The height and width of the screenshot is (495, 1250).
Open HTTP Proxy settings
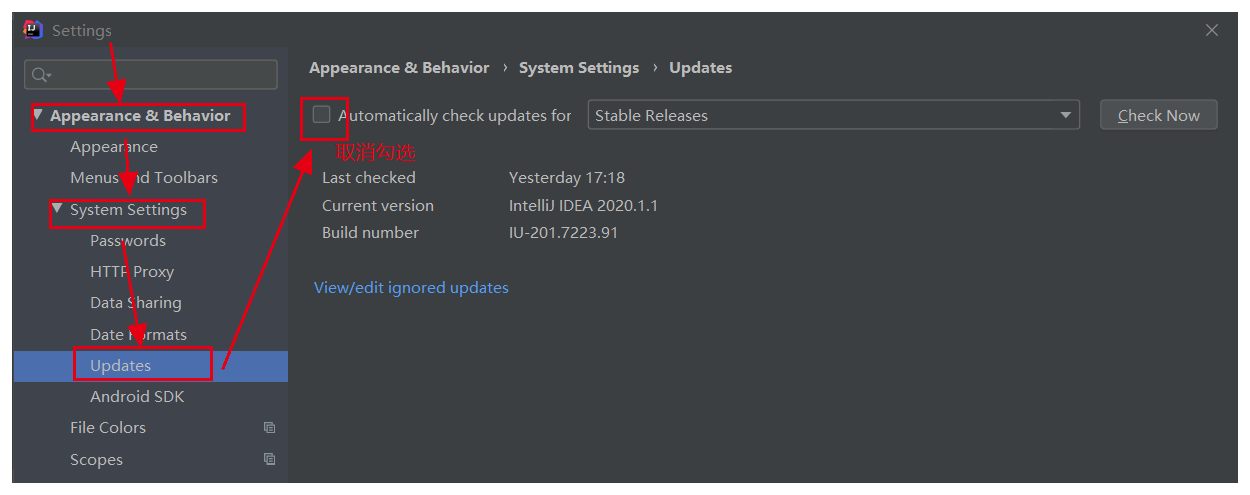[x=132, y=272]
